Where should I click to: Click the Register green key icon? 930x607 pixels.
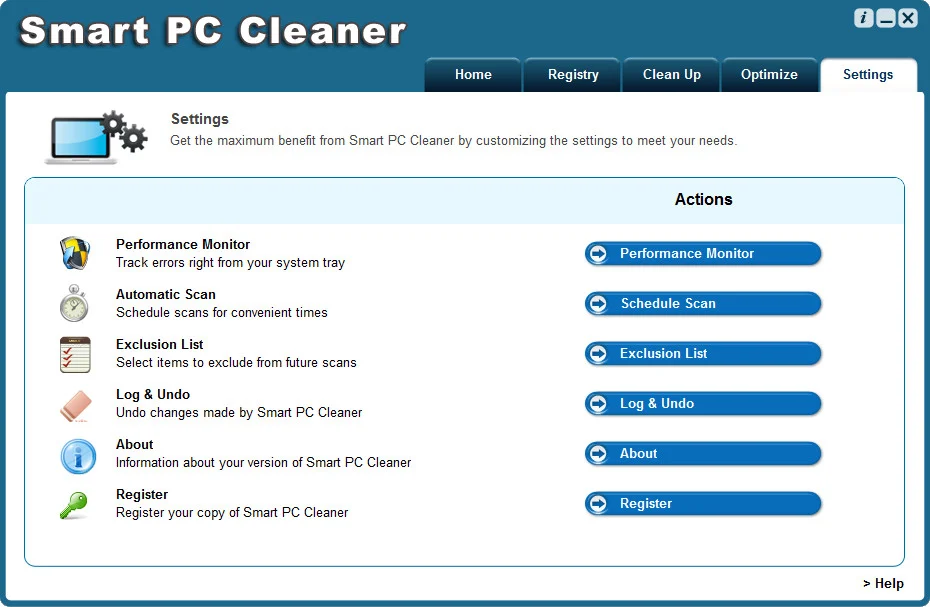[x=74, y=506]
